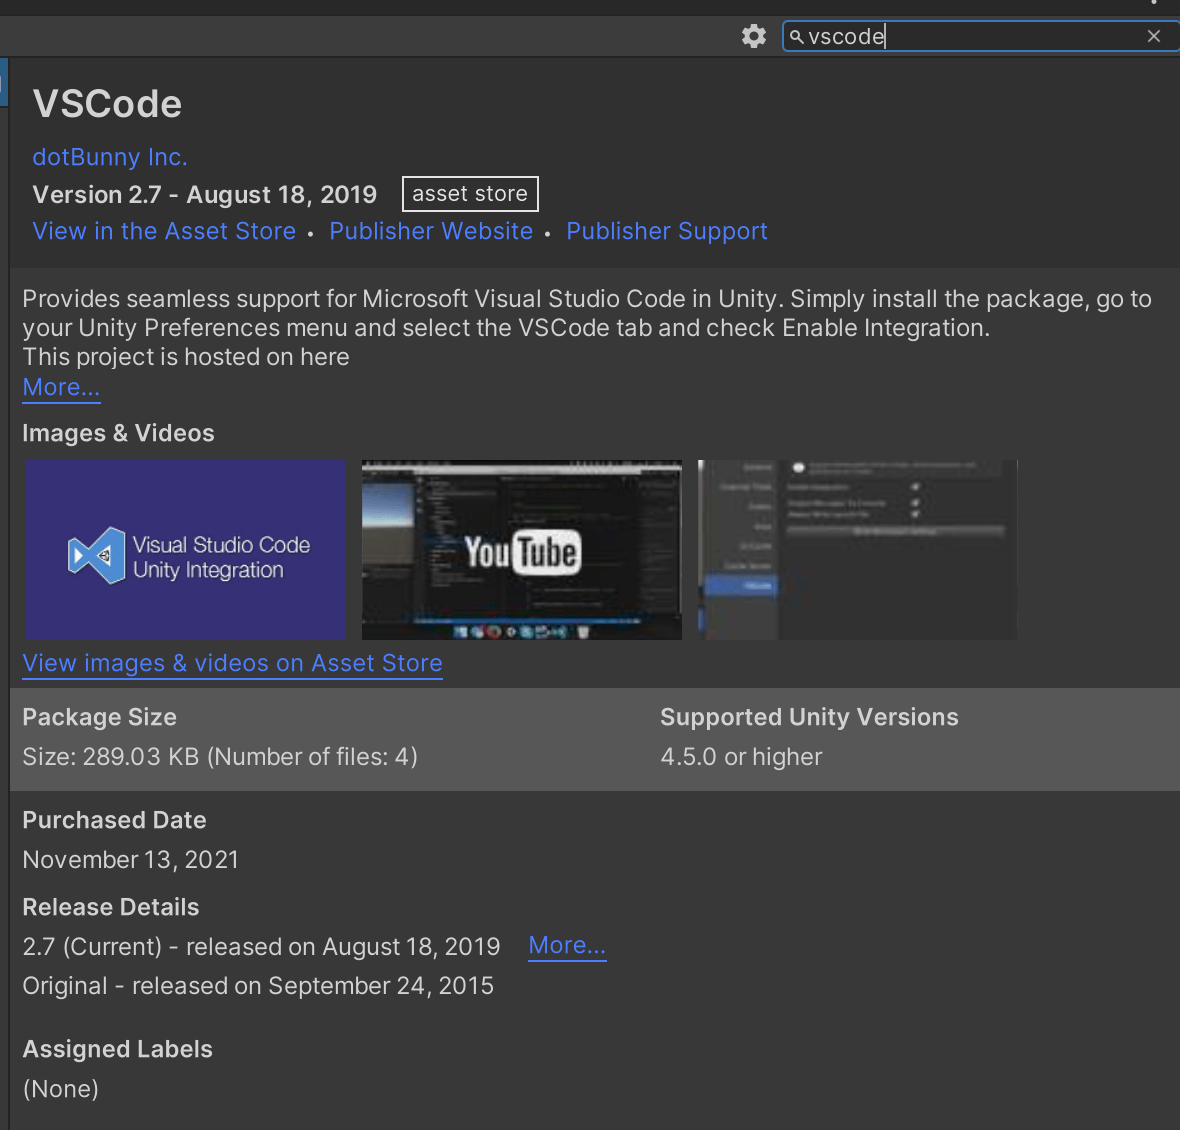Visit the Publisher Website link
1180x1130 pixels.
pyautogui.click(x=431, y=231)
